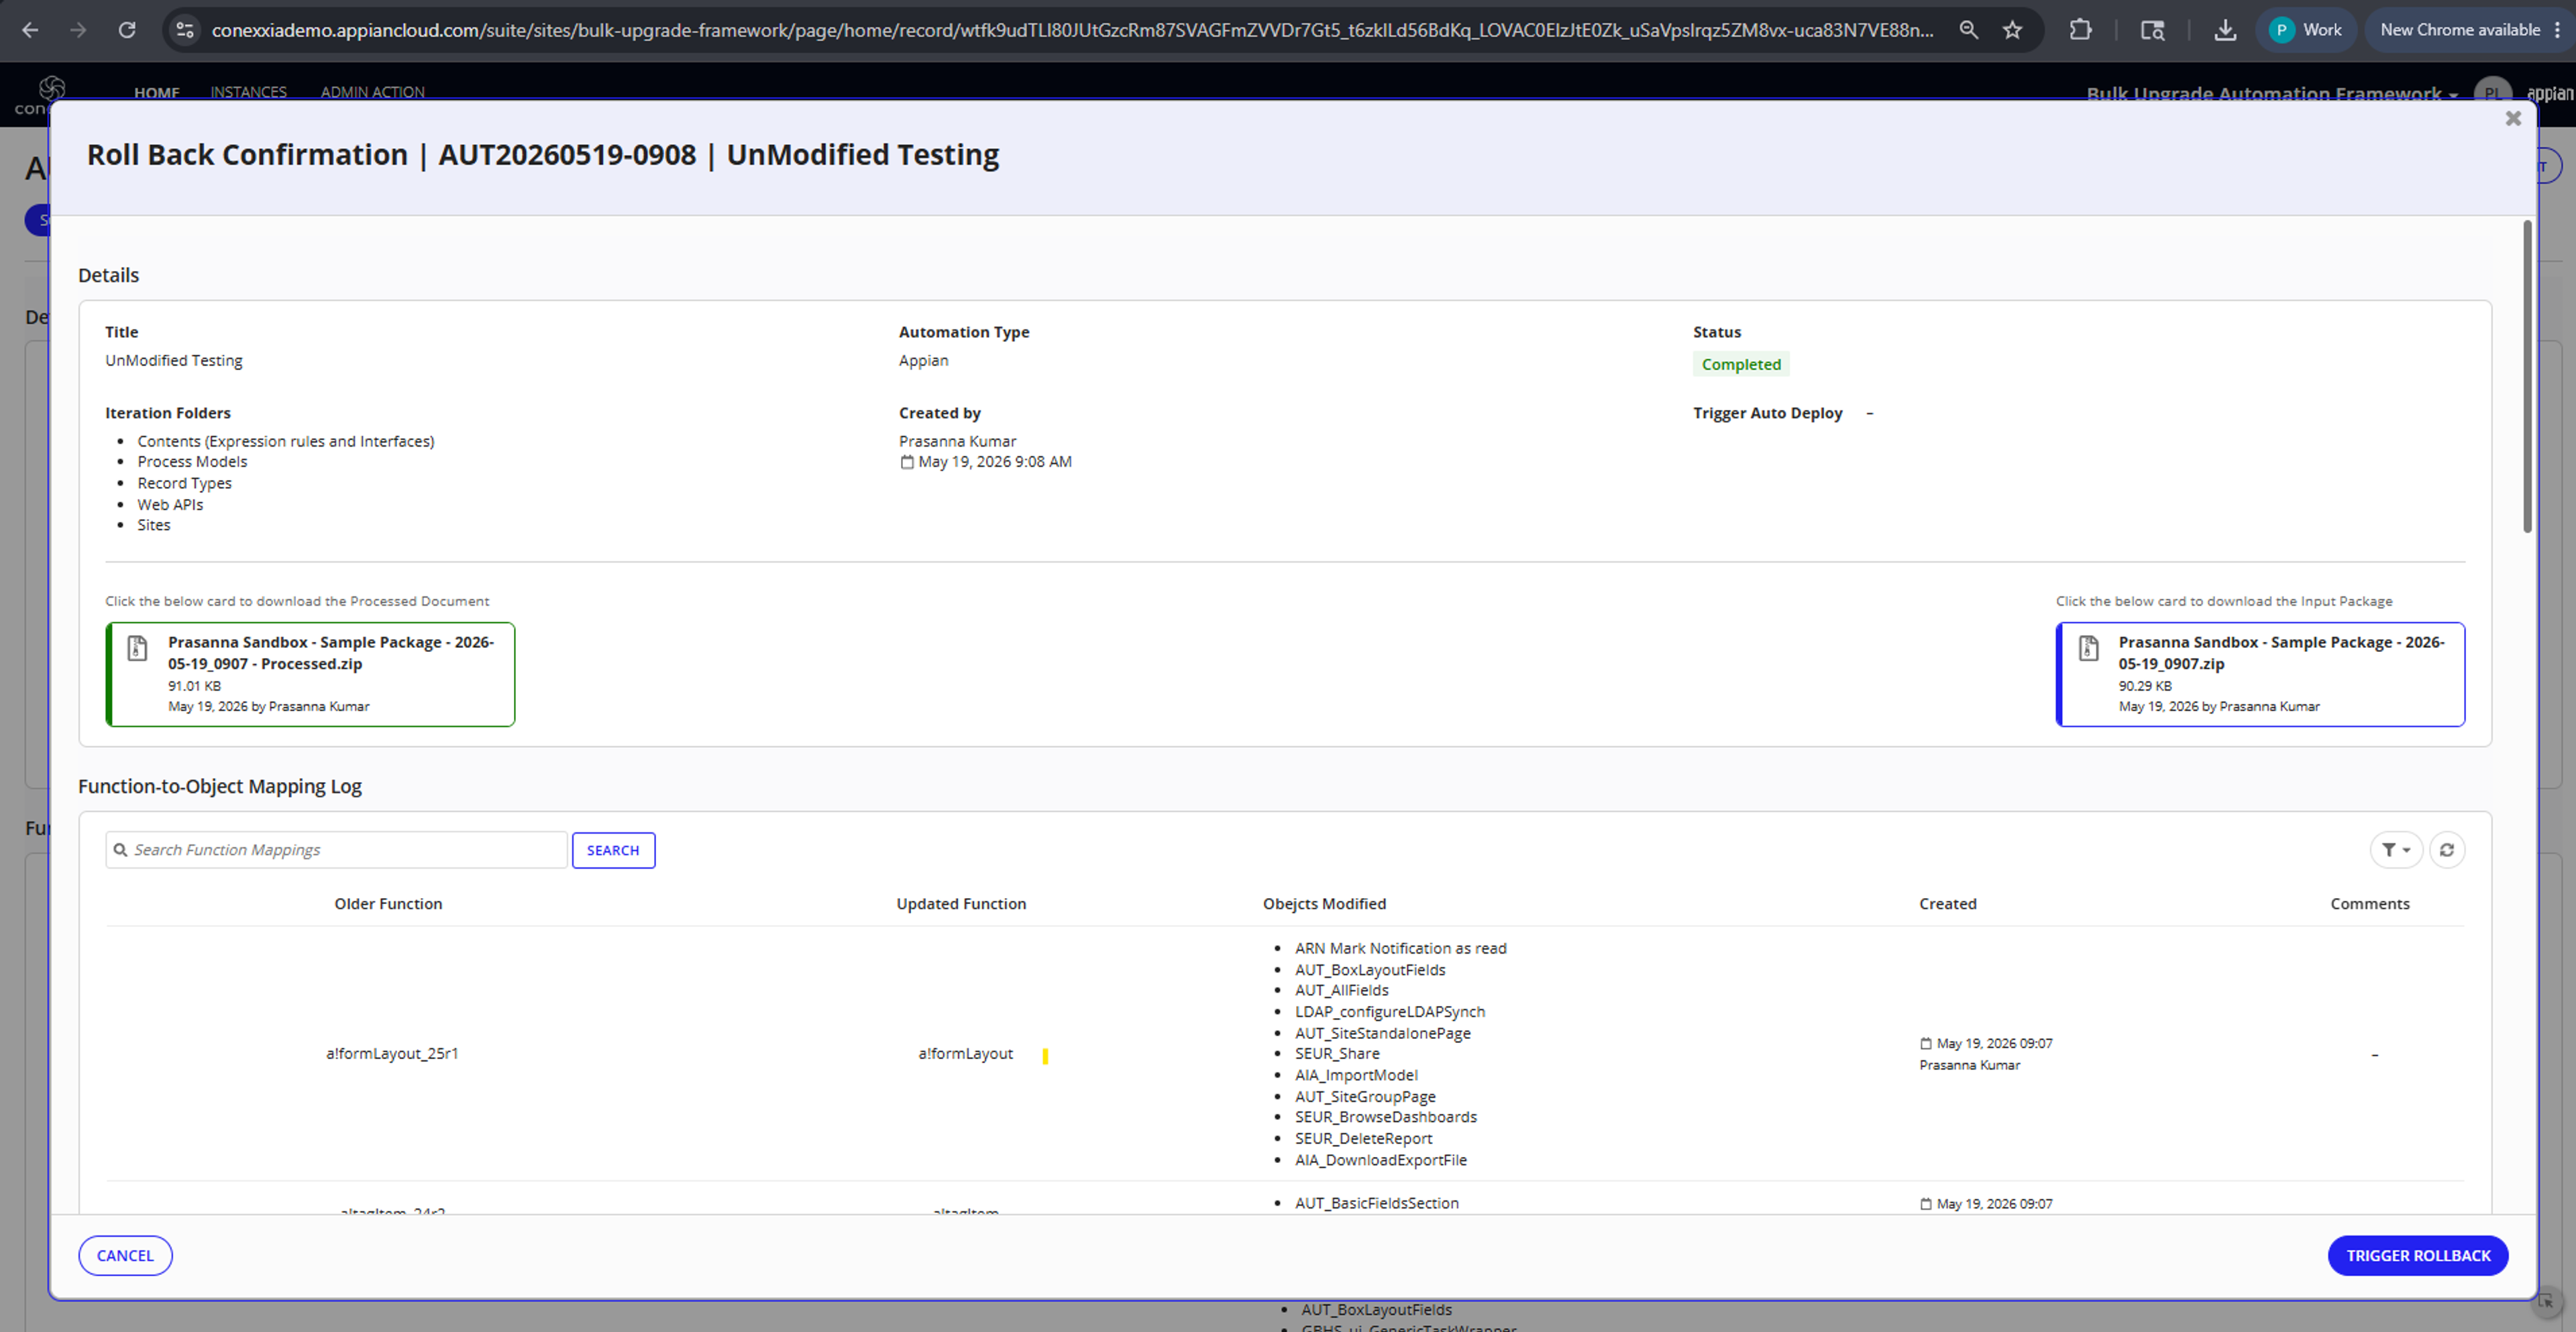The image size is (2576, 1332).
Task: Click TRIGGER ROLLBACK button
Action: coord(2418,1255)
